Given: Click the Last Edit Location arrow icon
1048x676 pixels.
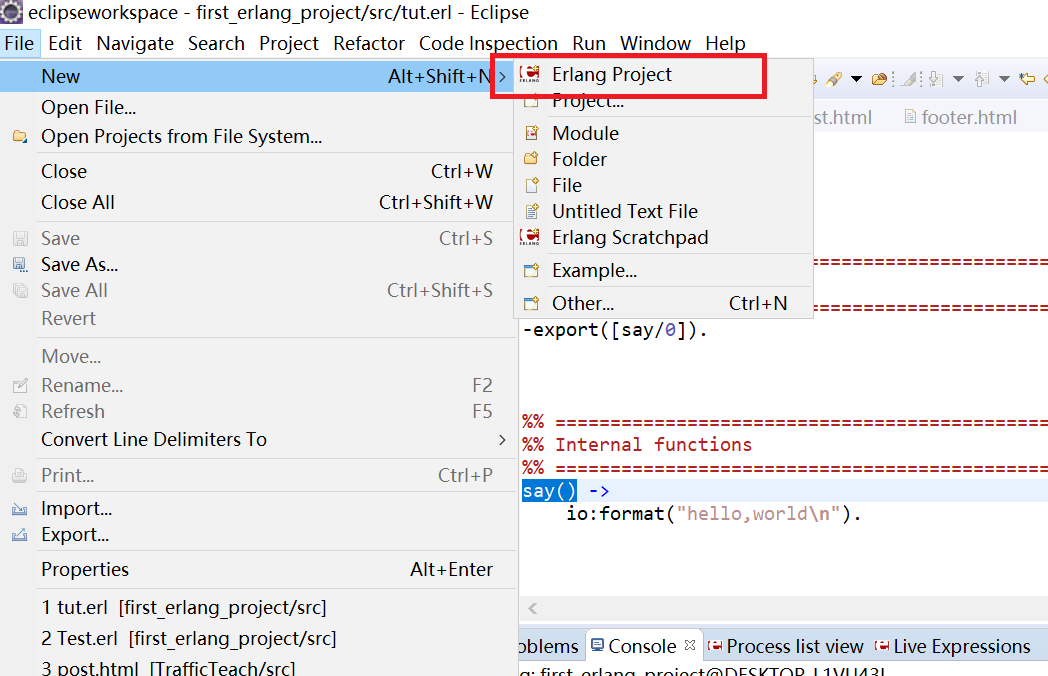Looking at the screenshot, I should [1027, 80].
